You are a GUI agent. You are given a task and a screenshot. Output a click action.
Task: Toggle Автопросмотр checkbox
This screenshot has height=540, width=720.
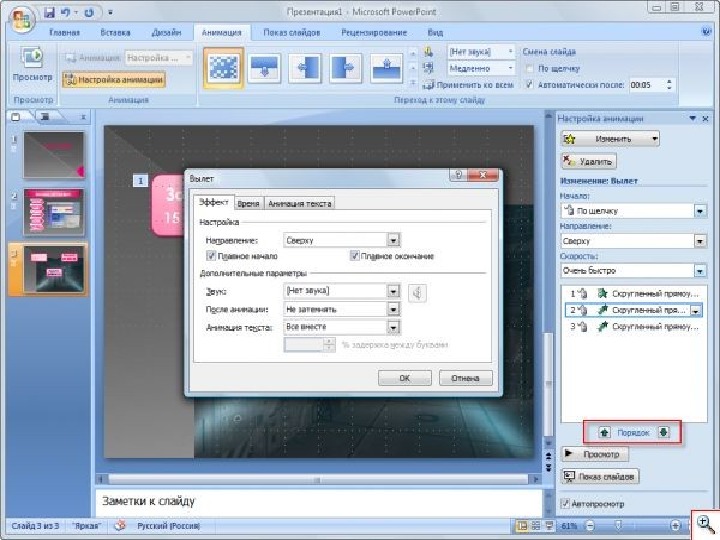565,504
